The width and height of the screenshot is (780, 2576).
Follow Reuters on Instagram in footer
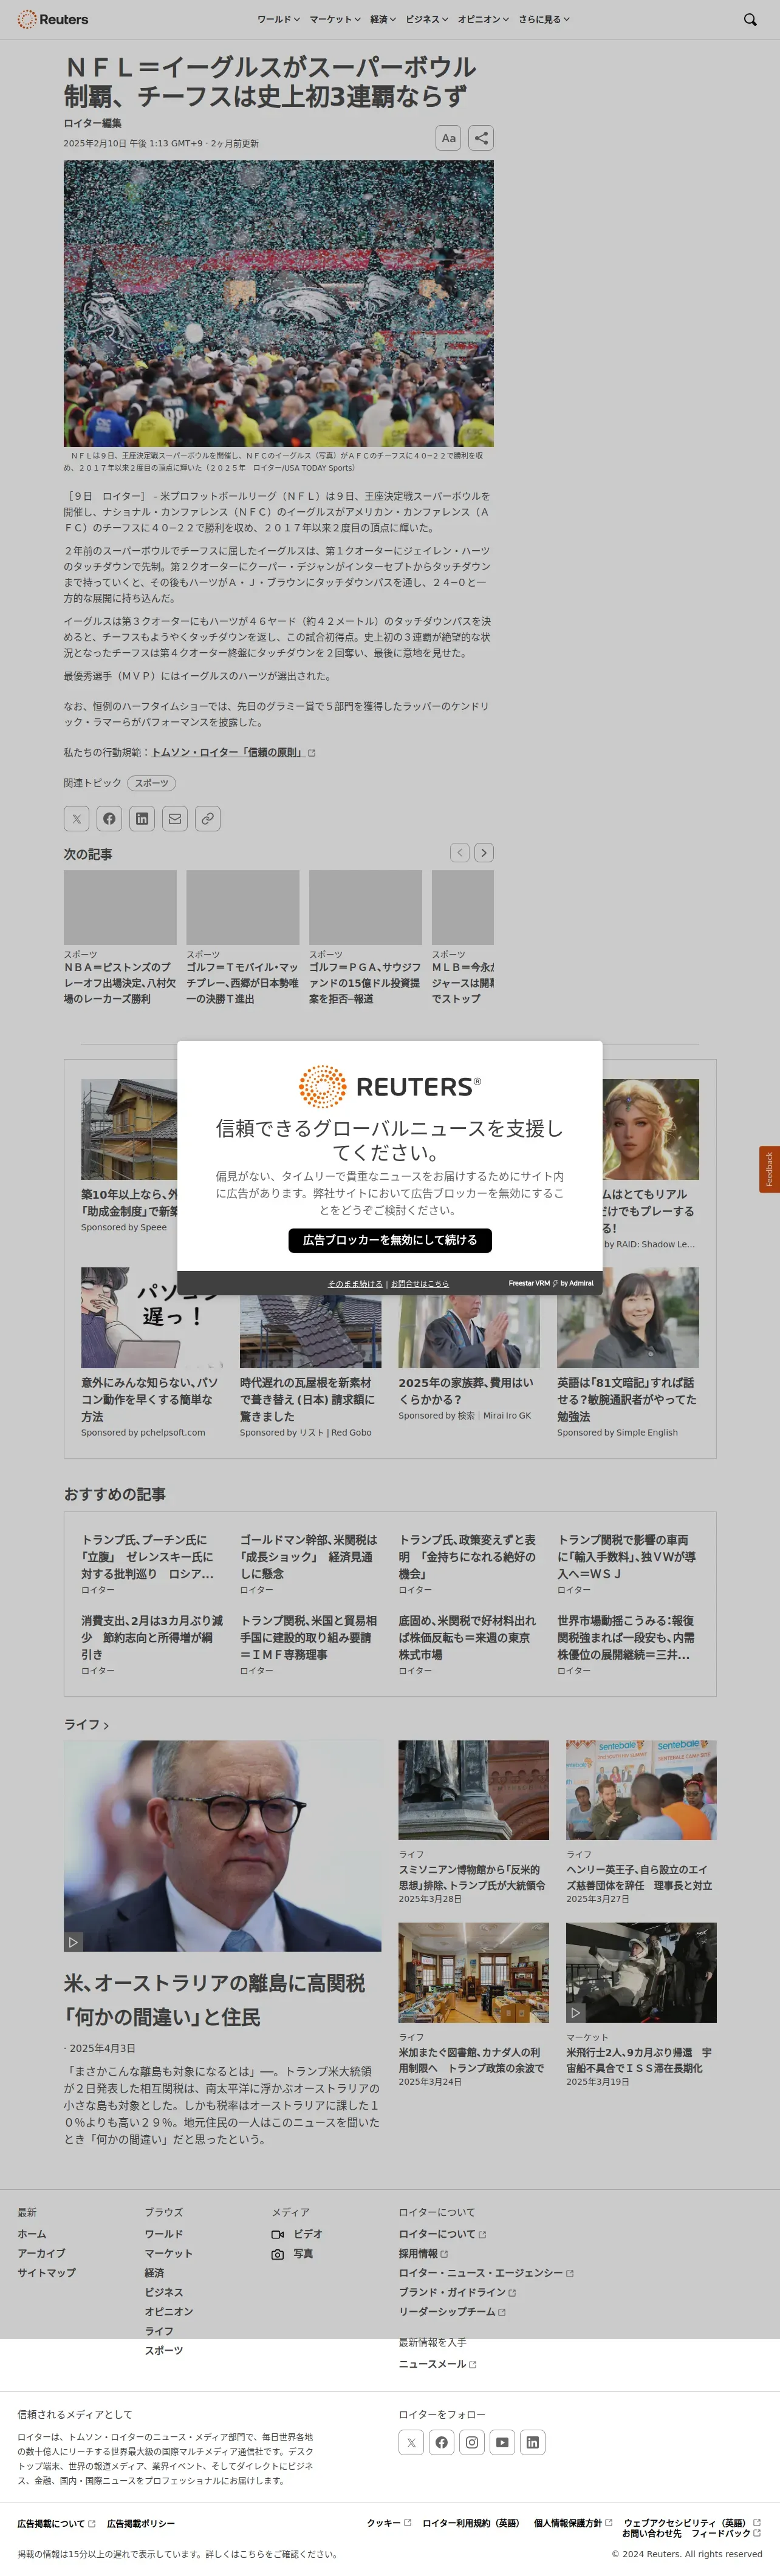click(472, 2442)
